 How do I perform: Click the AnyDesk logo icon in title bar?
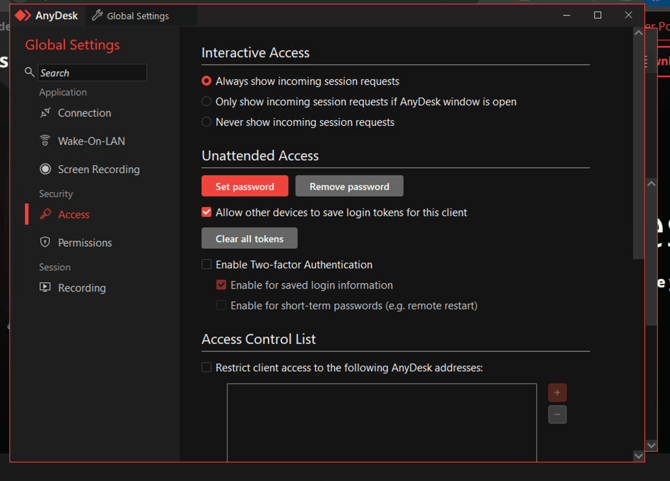(22, 16)
